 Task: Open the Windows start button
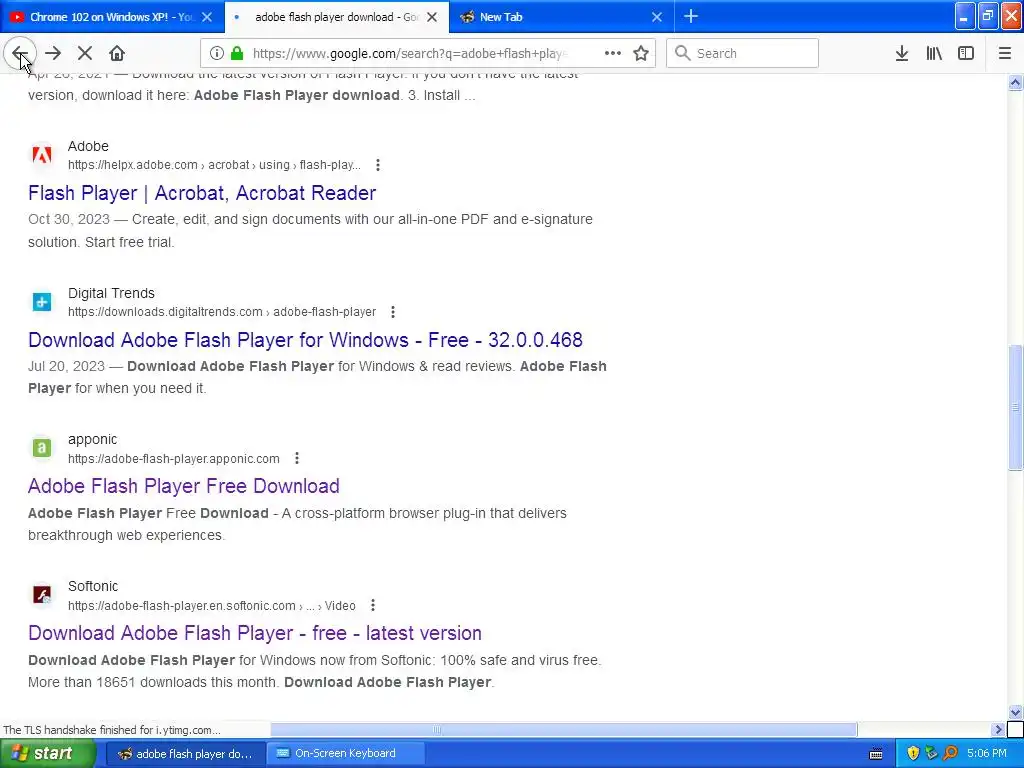(47, 753)
